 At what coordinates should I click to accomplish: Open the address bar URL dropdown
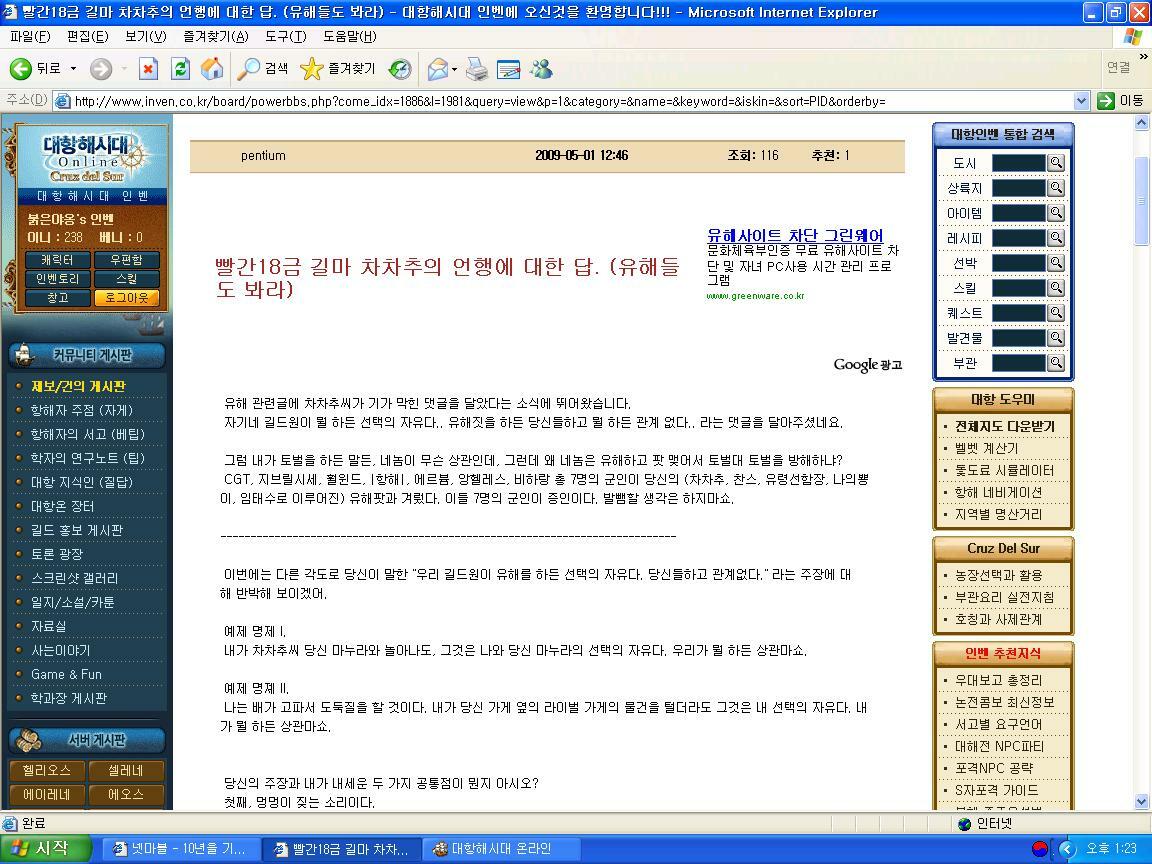1081,101
